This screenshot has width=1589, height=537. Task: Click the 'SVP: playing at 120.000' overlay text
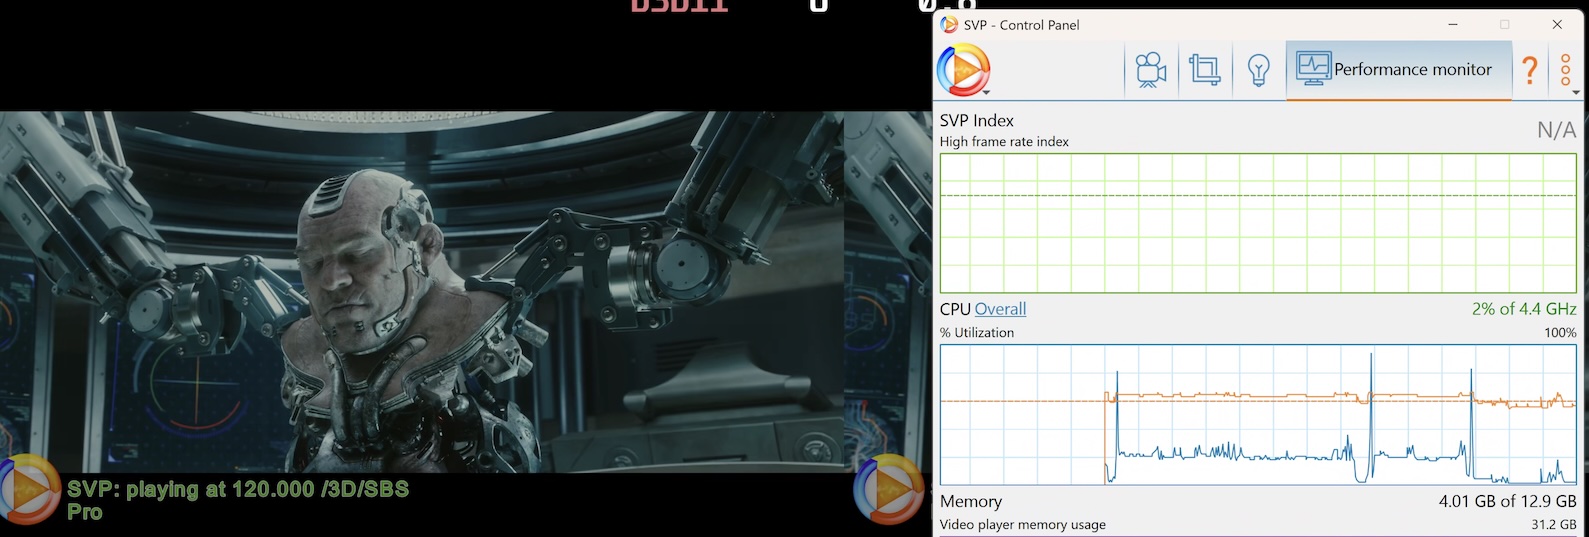click(x=238, y=489)
